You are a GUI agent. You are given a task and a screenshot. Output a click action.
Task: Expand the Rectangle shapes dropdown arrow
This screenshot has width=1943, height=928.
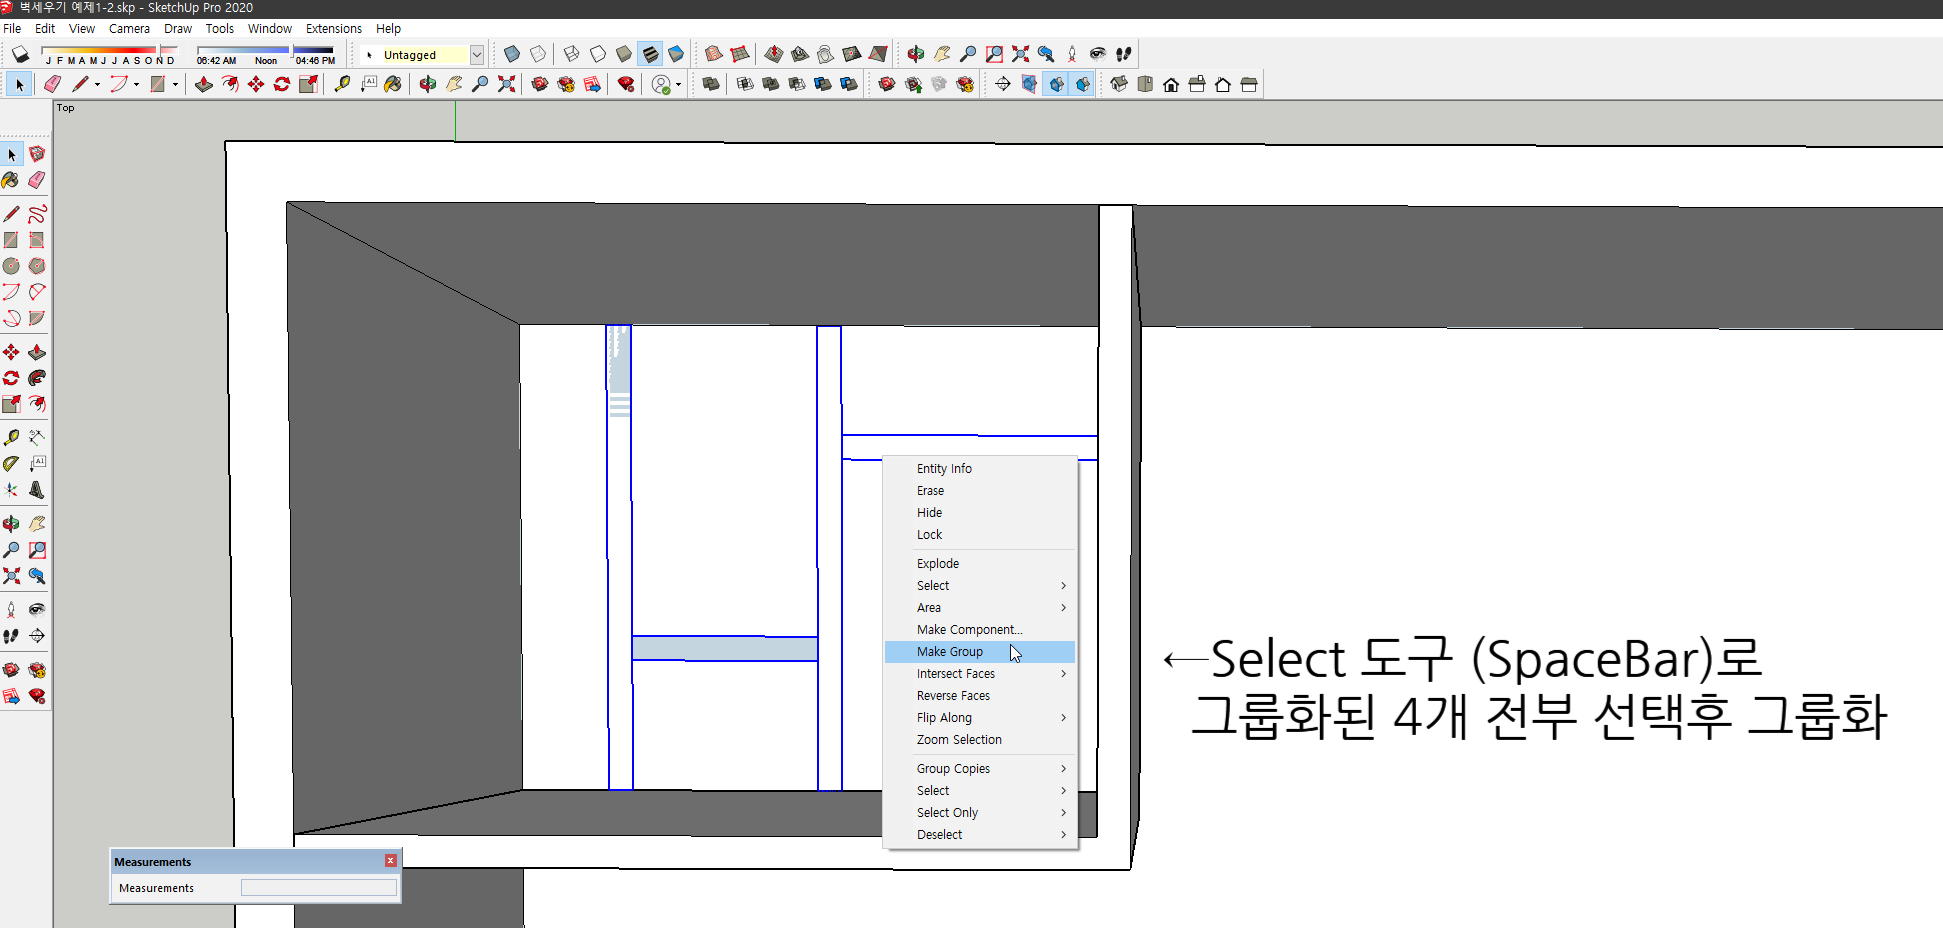[x=175, y=84]
